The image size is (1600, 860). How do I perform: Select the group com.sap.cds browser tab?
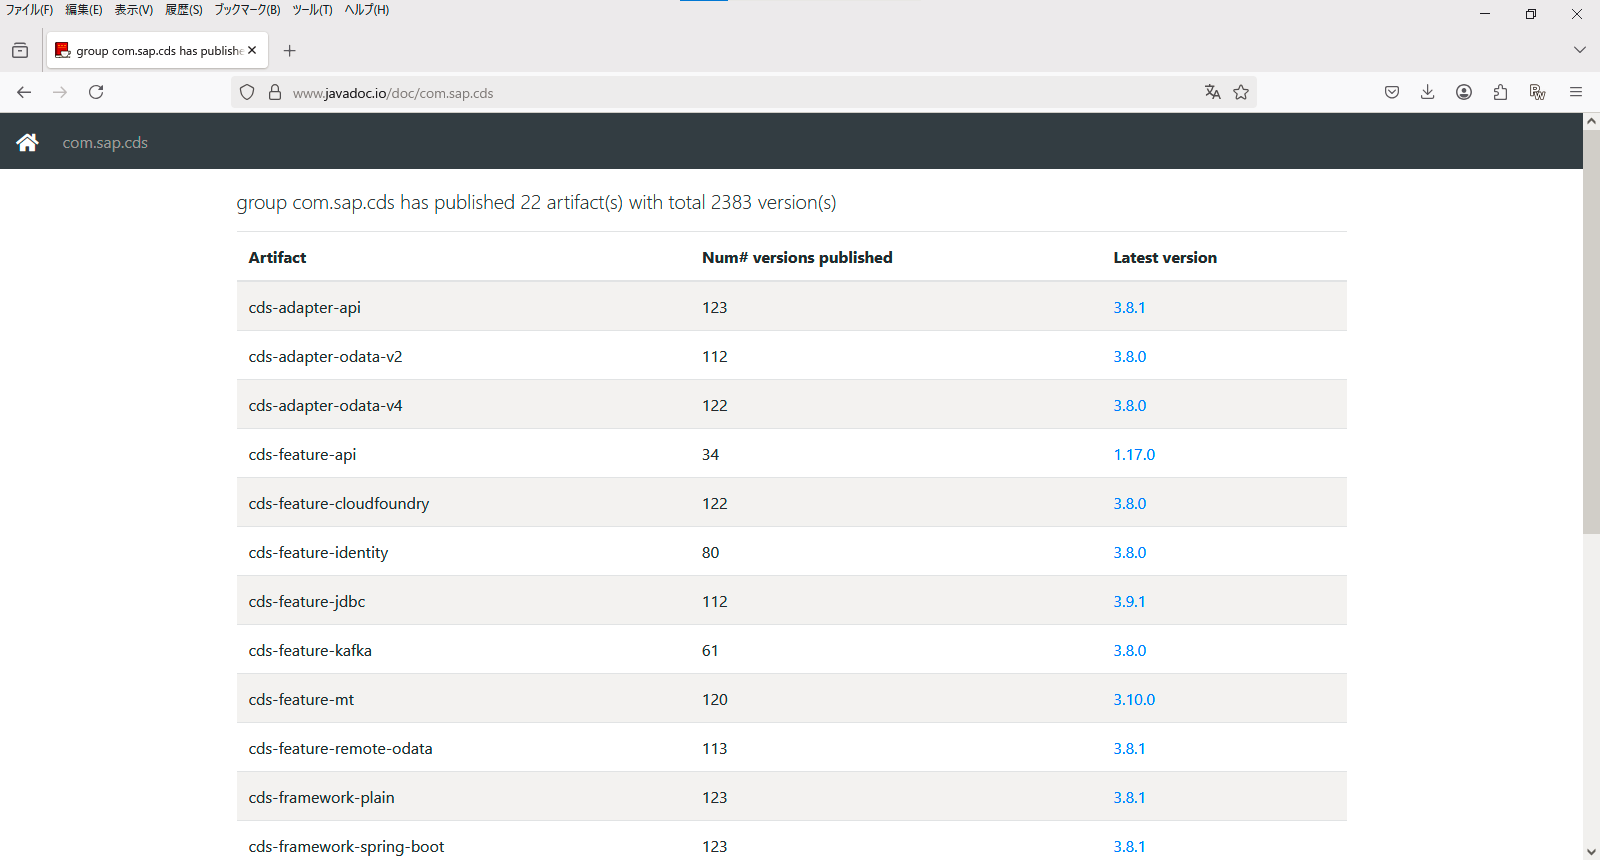(x=157, y=50)
